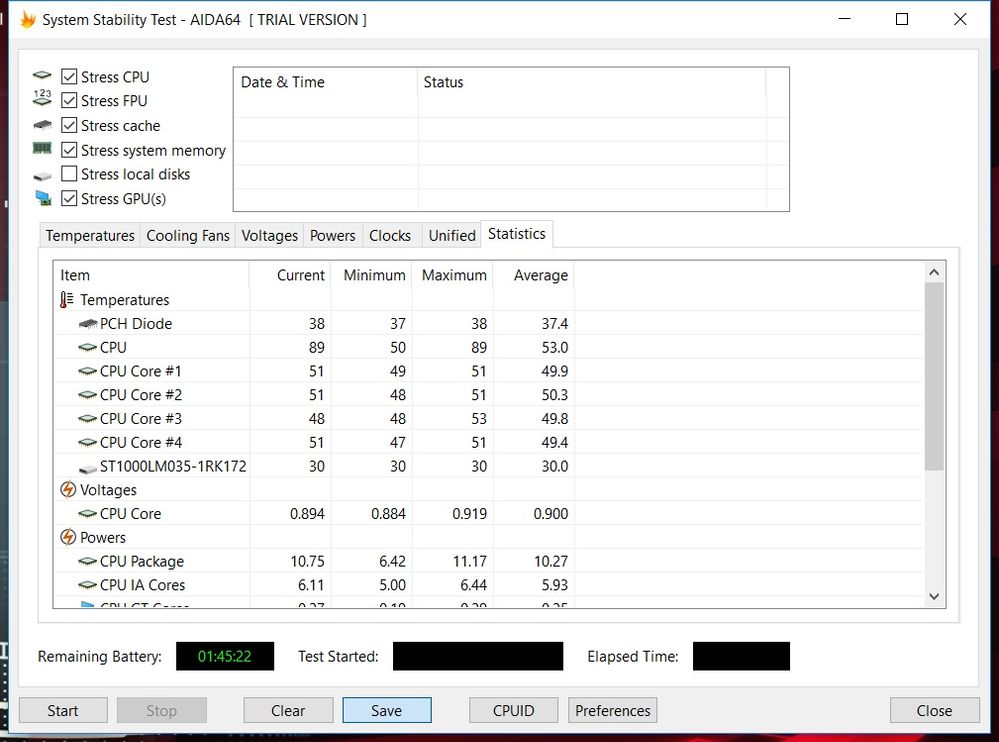Select the ST1000LM035-1RK172 drive row label

[173, 466]
